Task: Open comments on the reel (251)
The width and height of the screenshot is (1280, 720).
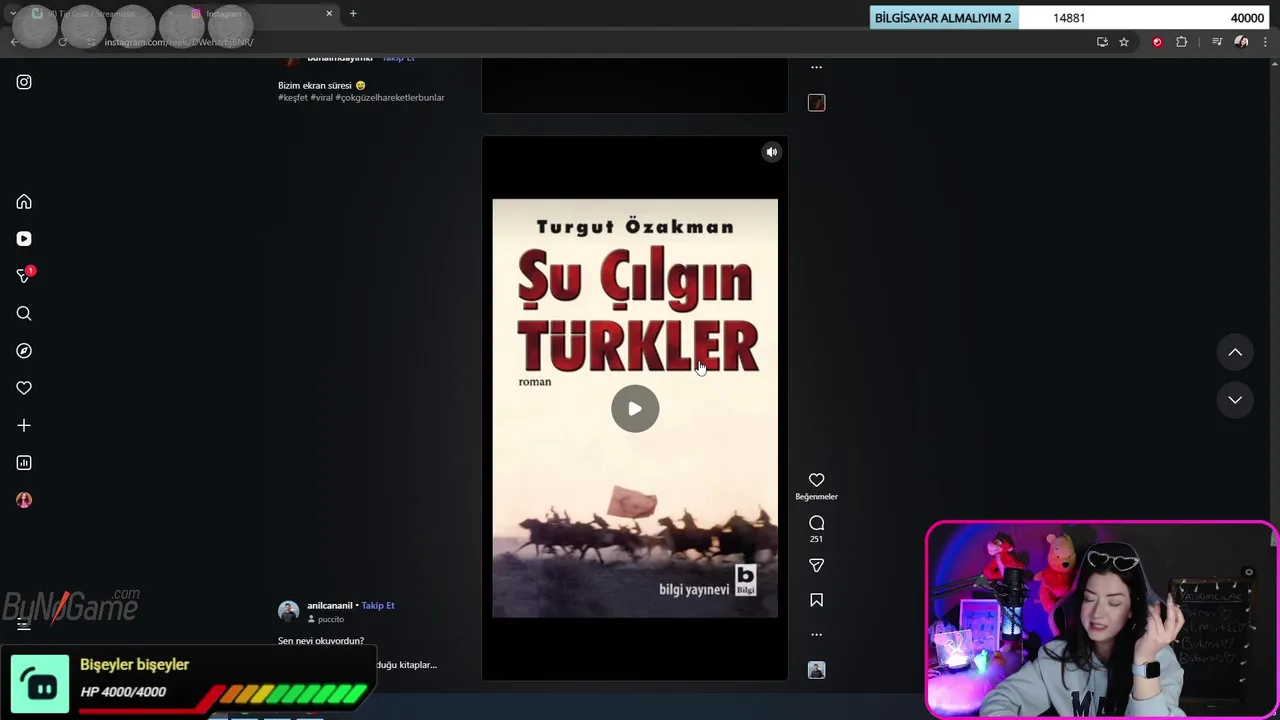Action: 816,523
